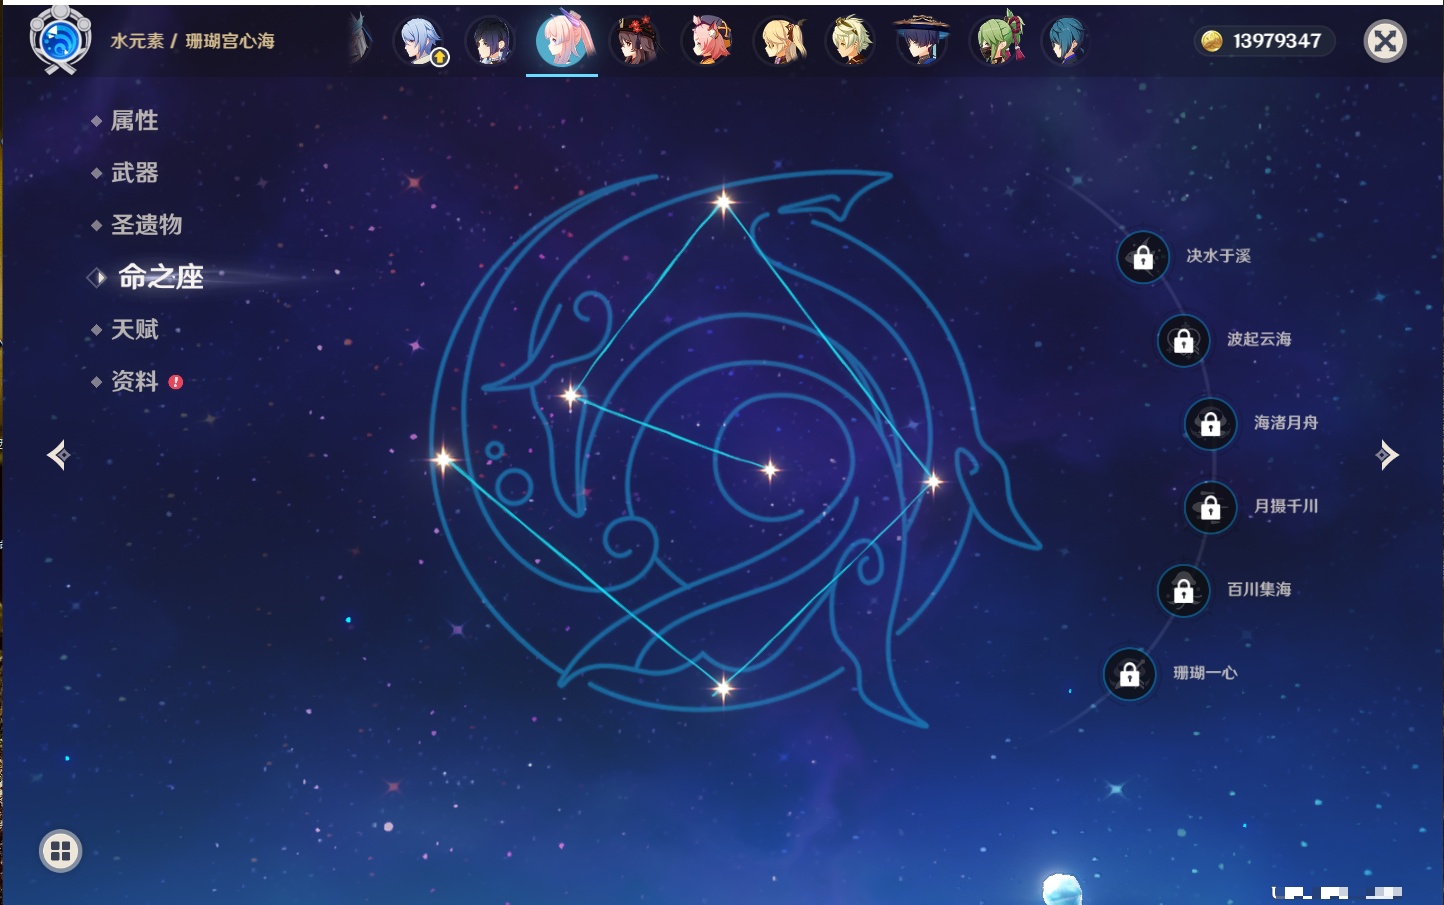This screenshot has width=1444, height=905.
Task: Click the Mora balance 13979347
Action: [1277, 41]
